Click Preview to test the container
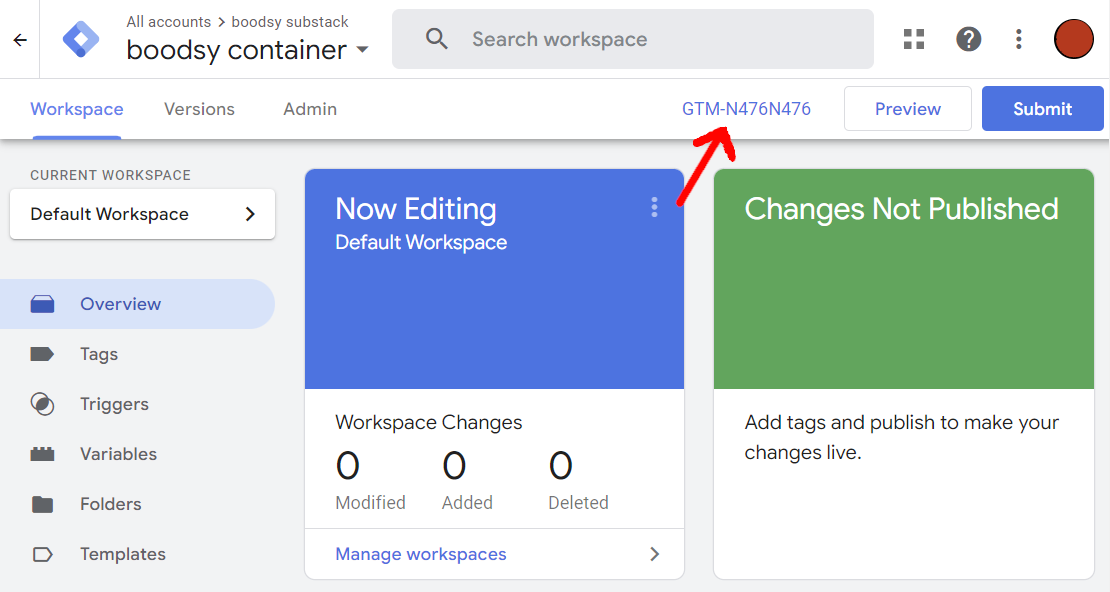The image size is (1110, 592). [x=907, y=108]
